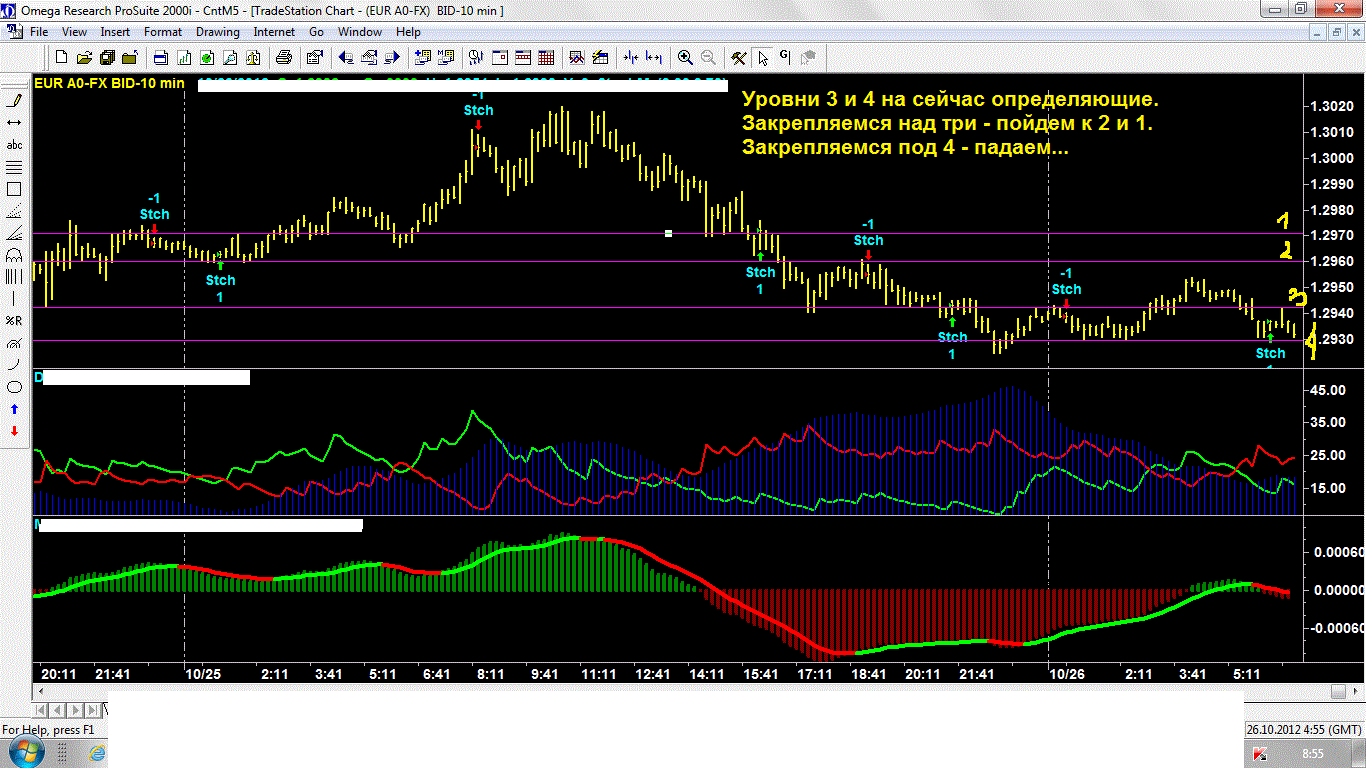Viewport: 1366px width, 768px height.
Task: Select the blue up arrow drawing tool
Action: [14, 408]
